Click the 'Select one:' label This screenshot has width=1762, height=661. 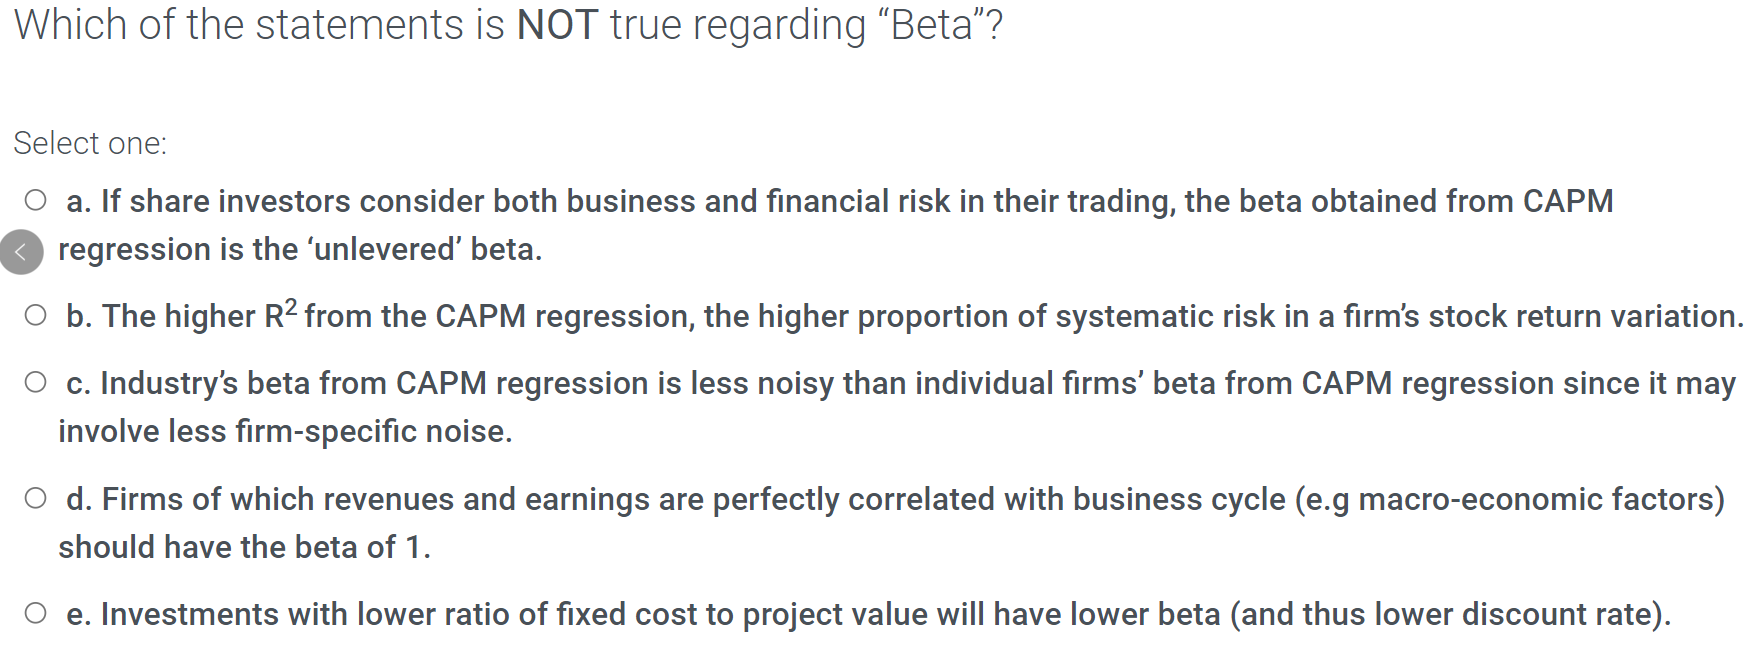89,143
